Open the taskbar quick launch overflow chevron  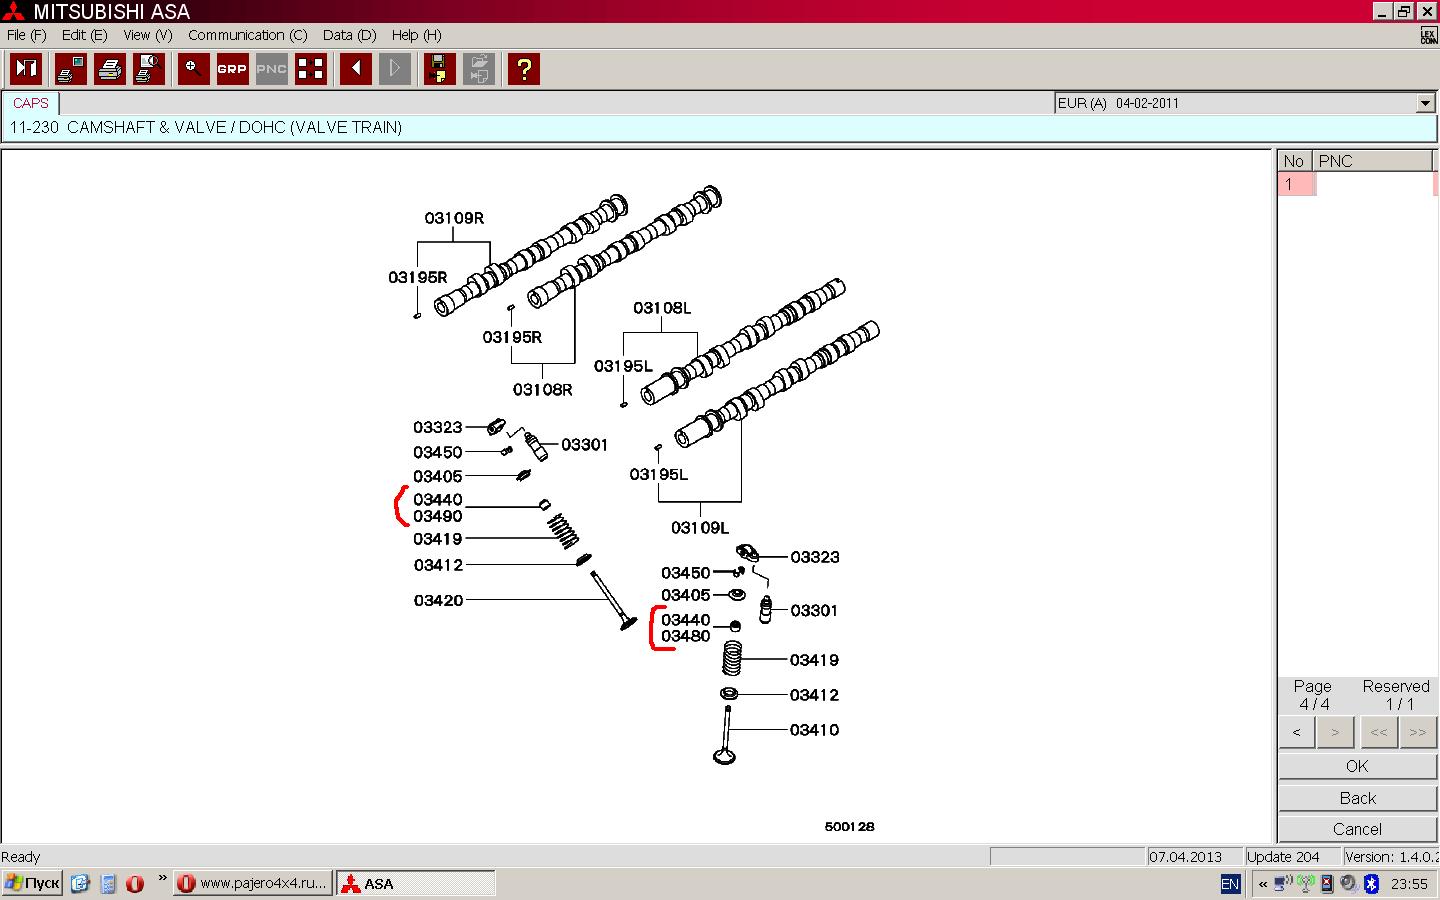162,879
